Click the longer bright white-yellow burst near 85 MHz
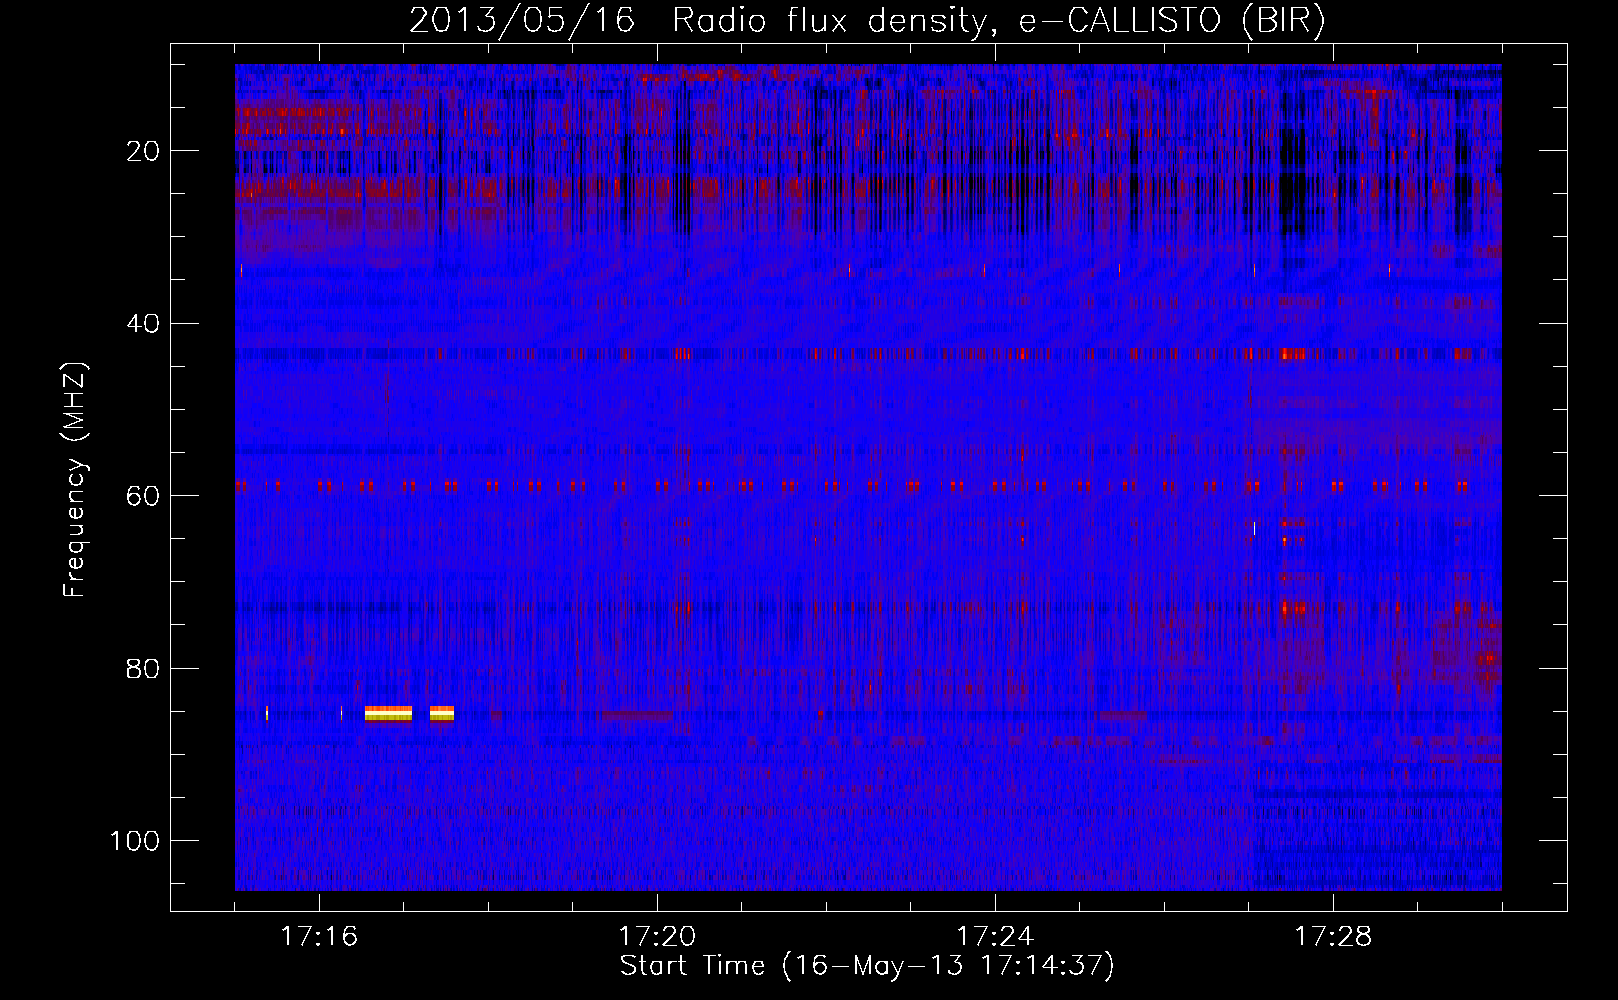The image size is (1618, 1000). 388,713
